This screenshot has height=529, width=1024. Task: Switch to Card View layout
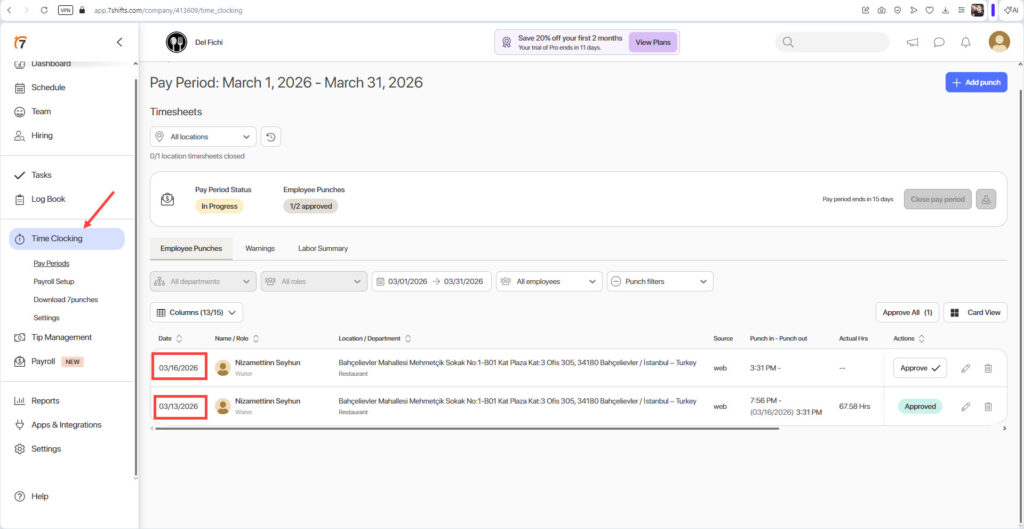(x=975, y=312)
